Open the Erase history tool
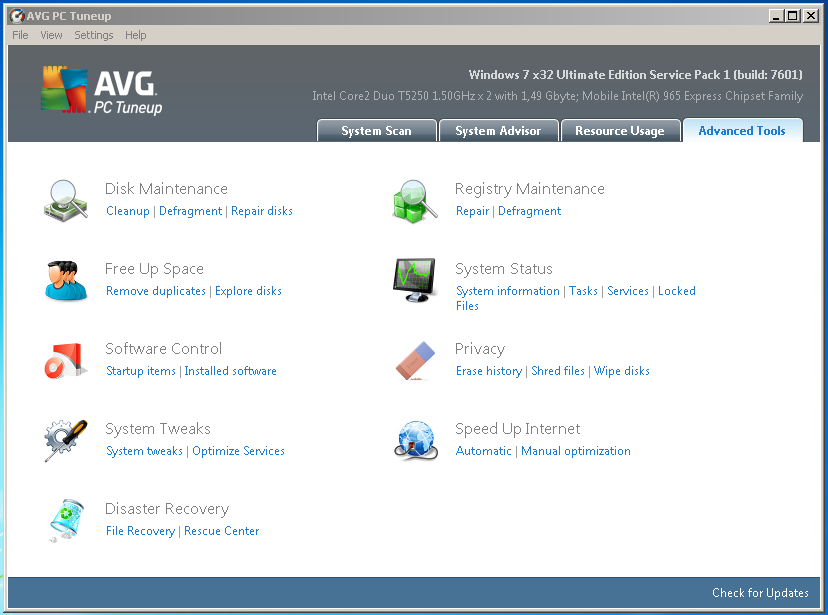The image size is (828, 615). click(489, 371)
